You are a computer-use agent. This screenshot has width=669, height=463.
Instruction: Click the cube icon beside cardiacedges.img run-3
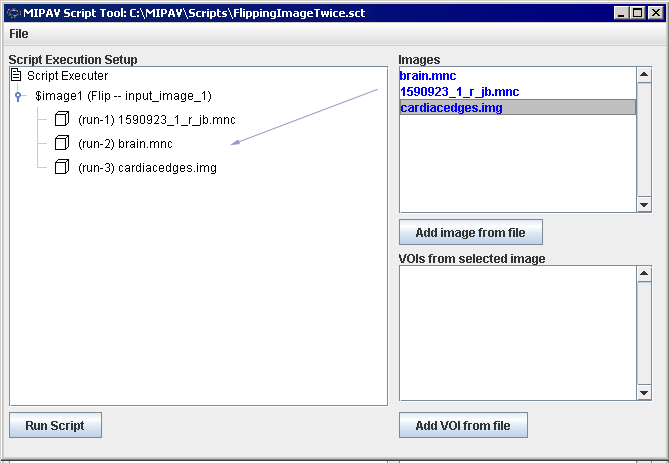coord(62,168)
